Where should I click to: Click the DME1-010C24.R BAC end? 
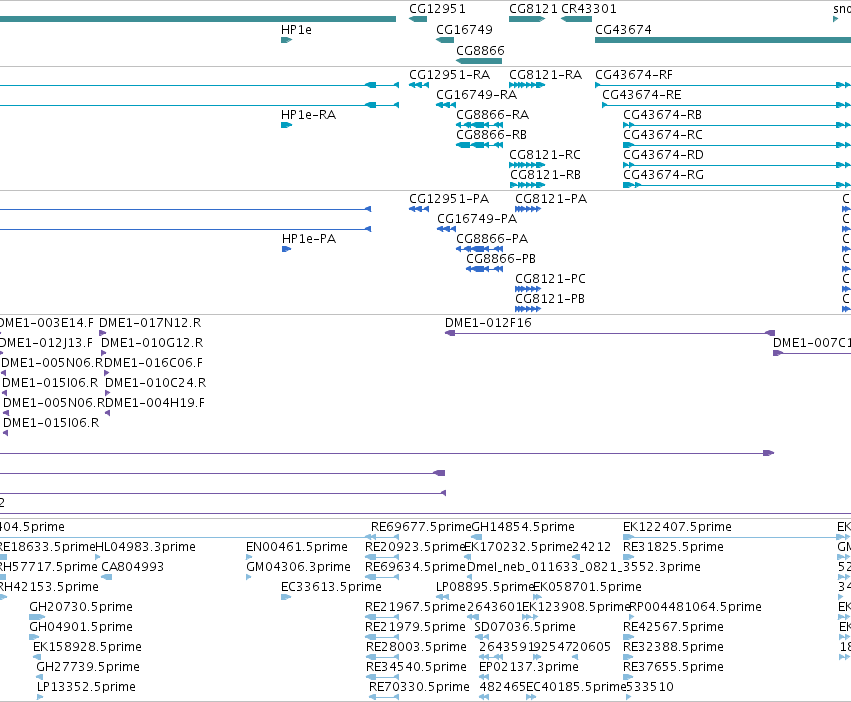click(x=107, y=393)
